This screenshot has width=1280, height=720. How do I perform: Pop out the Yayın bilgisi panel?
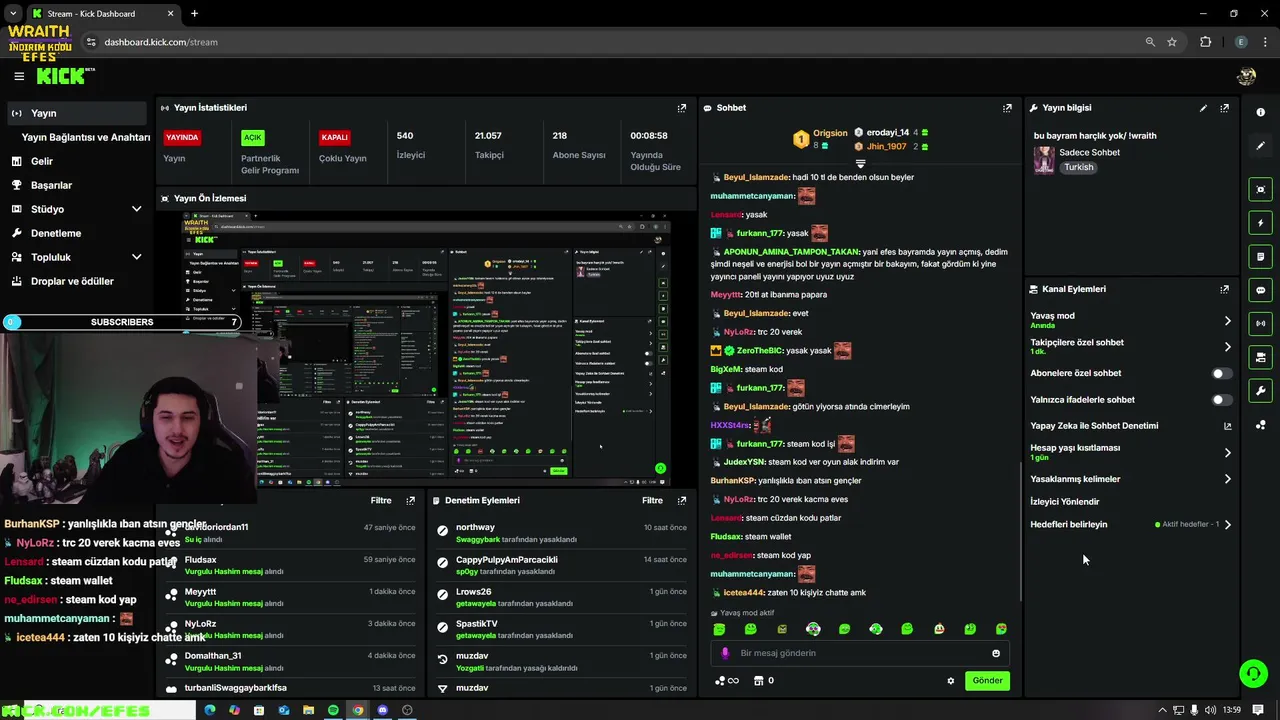[1224, 108]
